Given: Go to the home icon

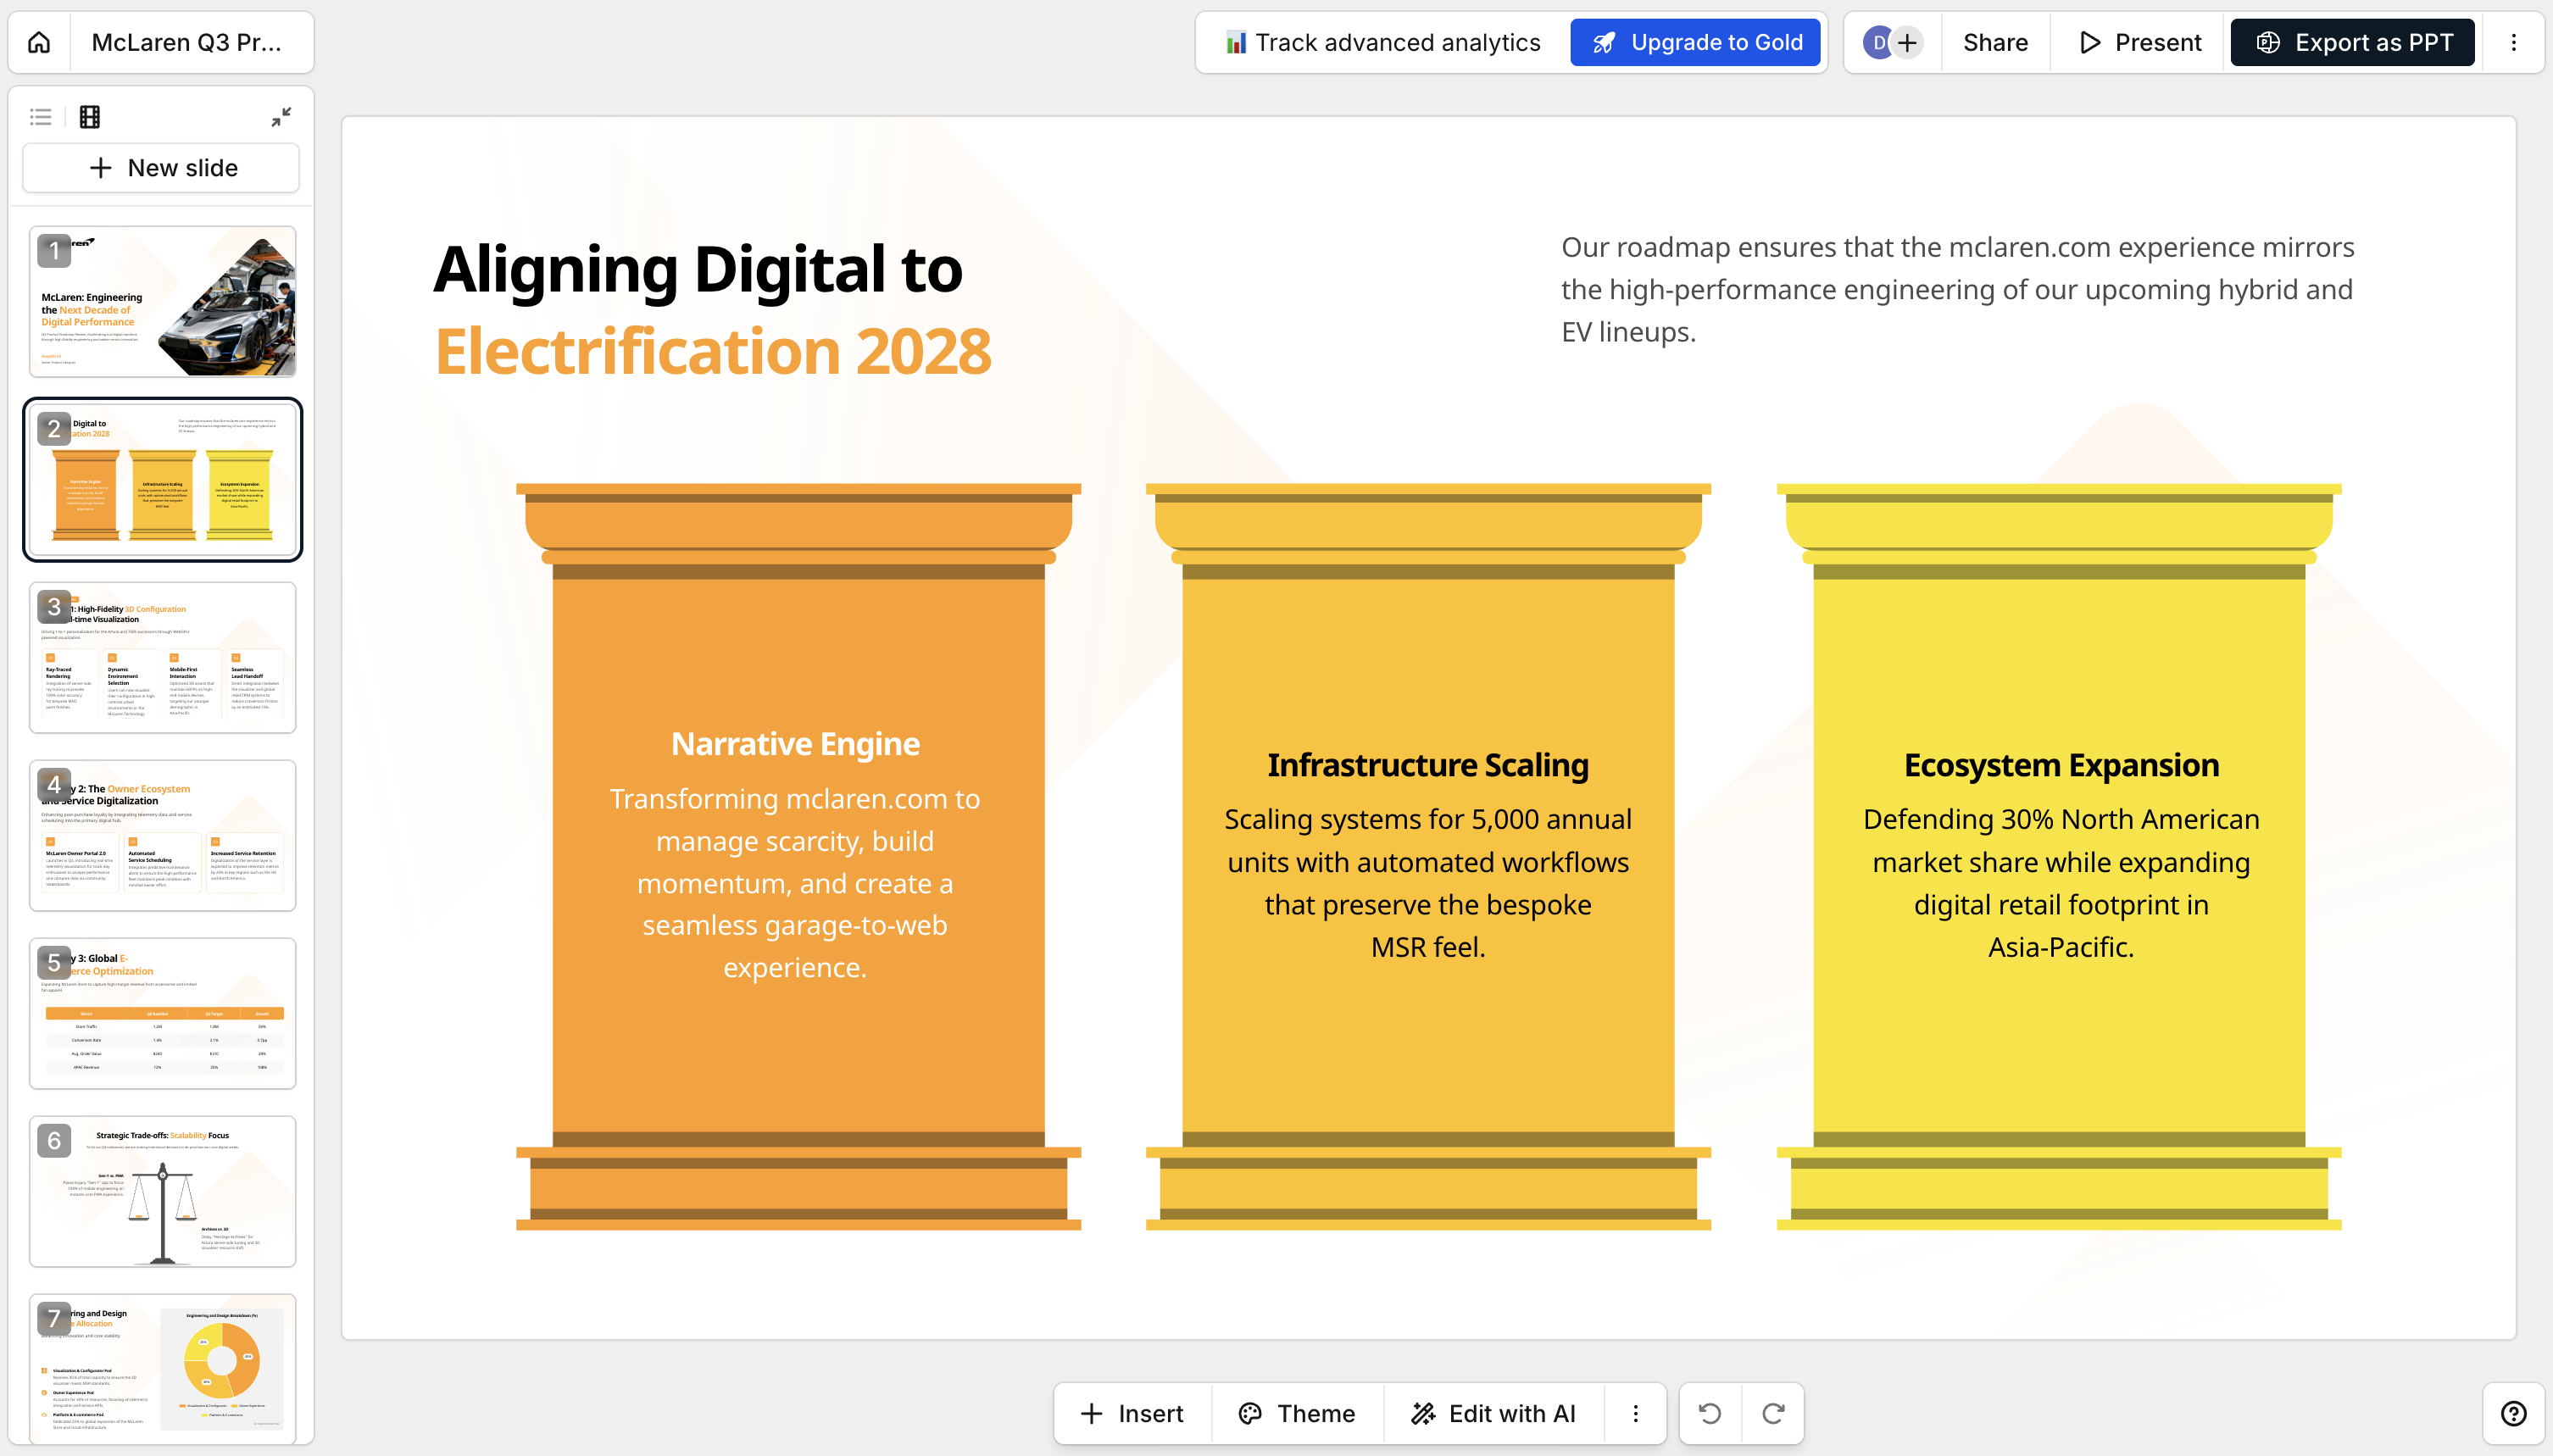Looking at the screenshot, I should 39,42.
